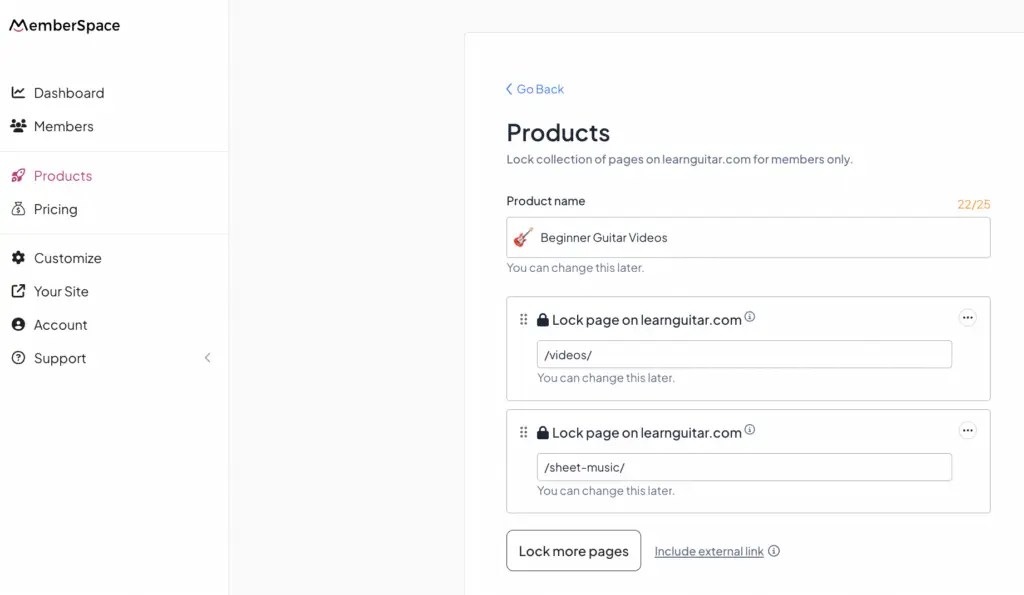
Task: Click the guitar emoji icon in product name
Action: (x=523, y=237)
